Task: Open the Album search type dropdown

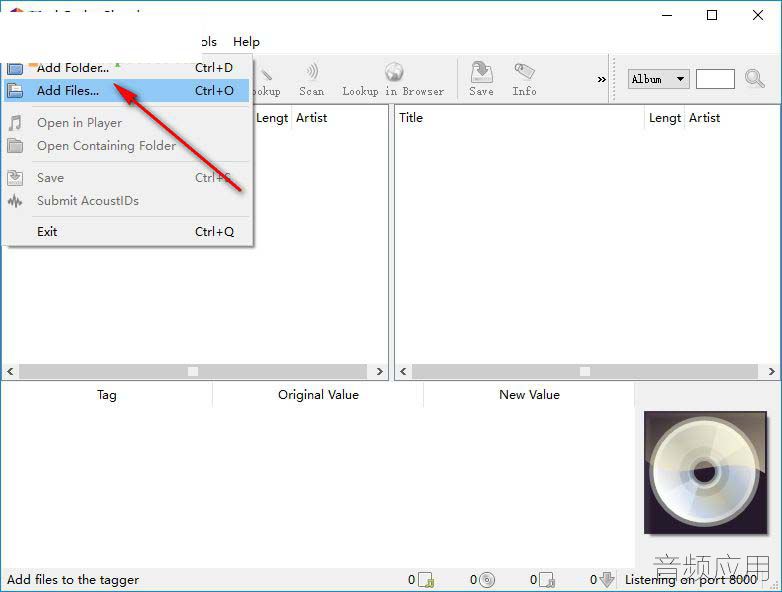Action: pos(658,79)
